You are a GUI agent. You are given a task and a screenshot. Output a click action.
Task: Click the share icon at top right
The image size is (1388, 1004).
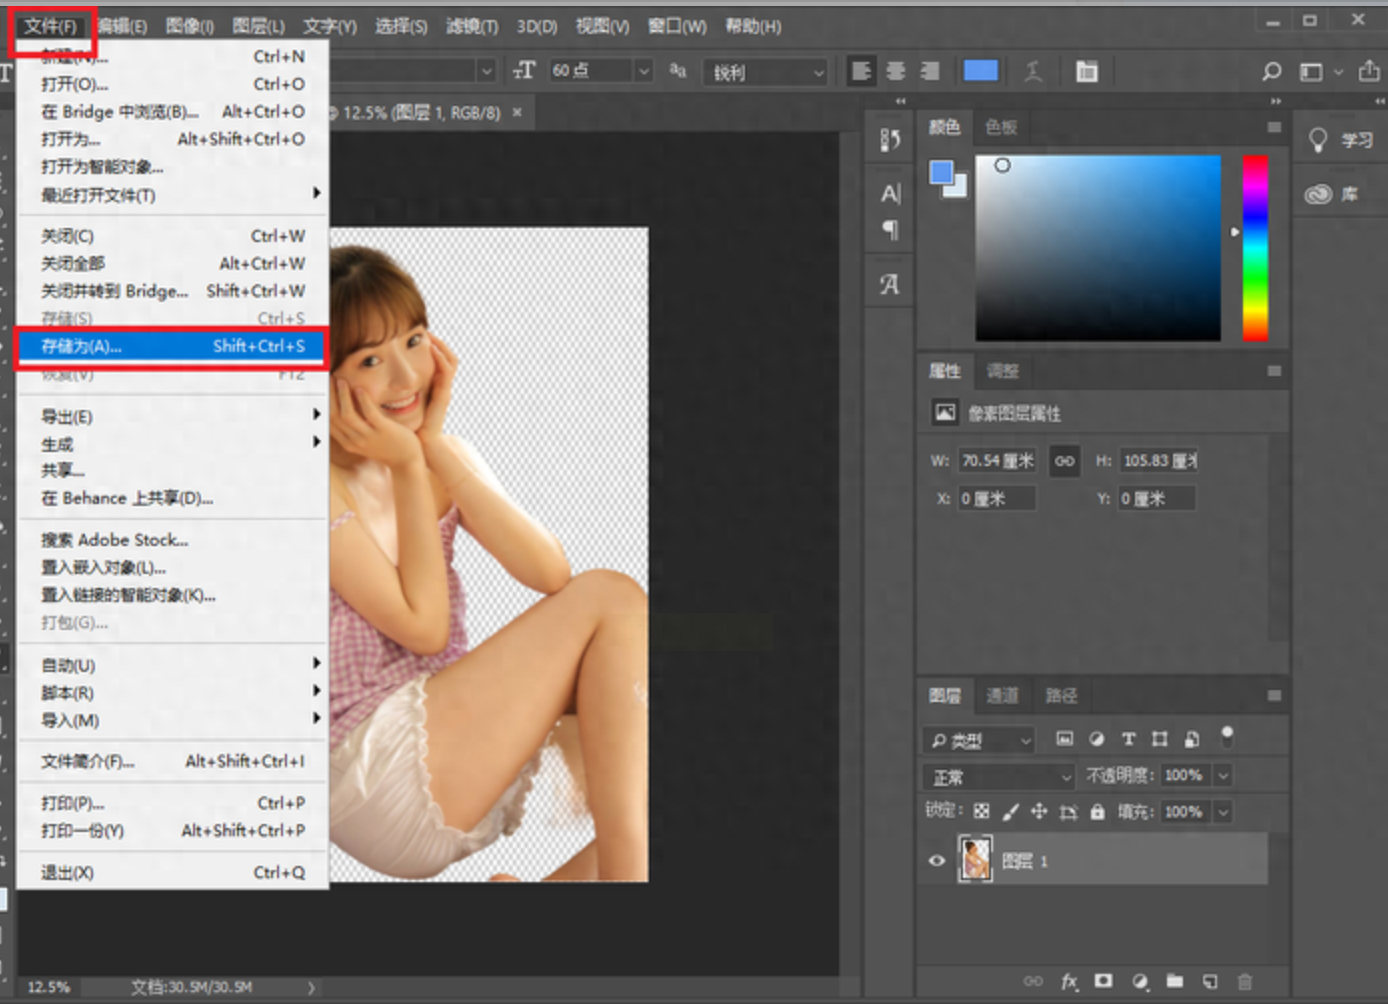point(1368,71)
